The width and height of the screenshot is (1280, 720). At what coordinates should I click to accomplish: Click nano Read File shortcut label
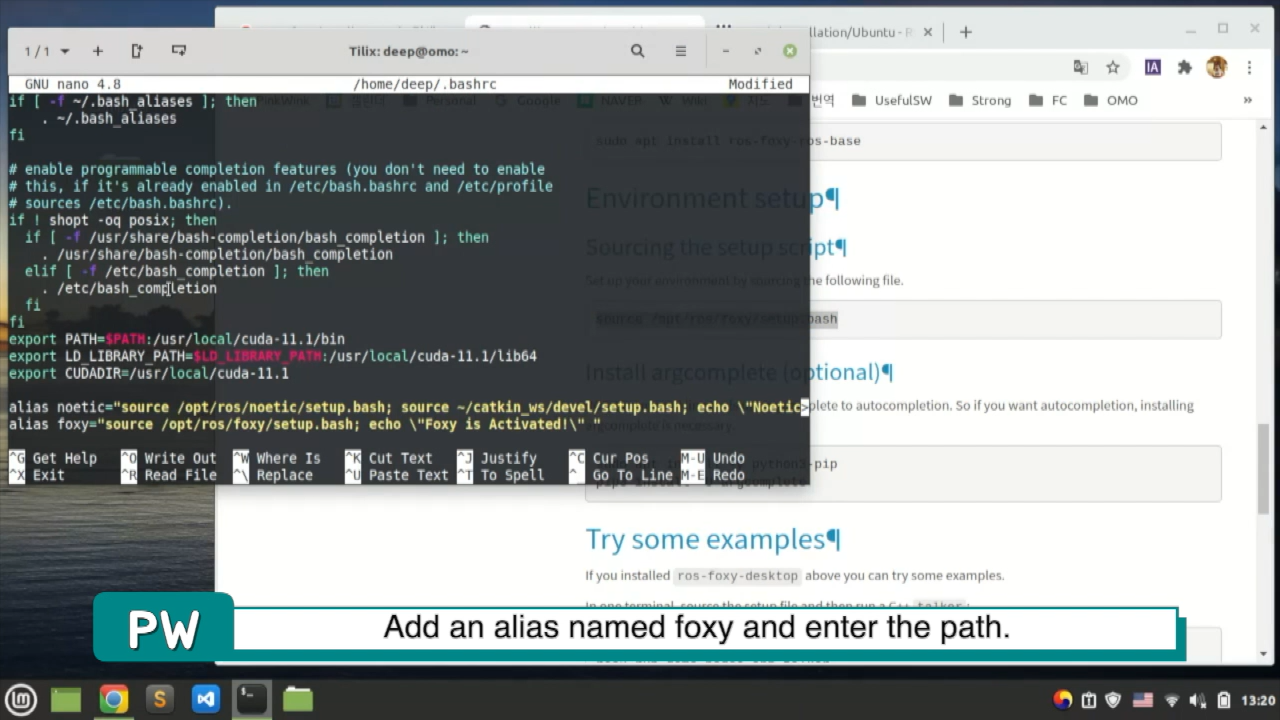(x=180, y=475)
